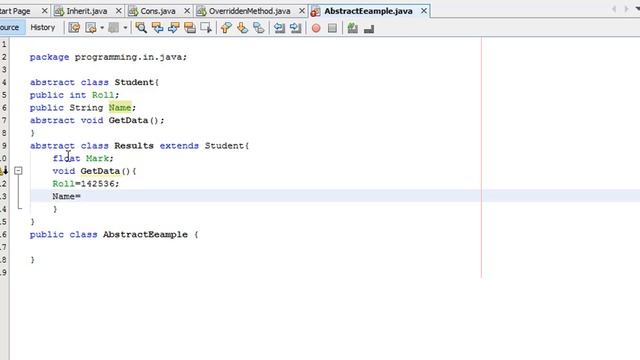This screenshot has width=640, height=360.
Task: Click highlighted 'Name' on line 6
Action: (120, 108)
